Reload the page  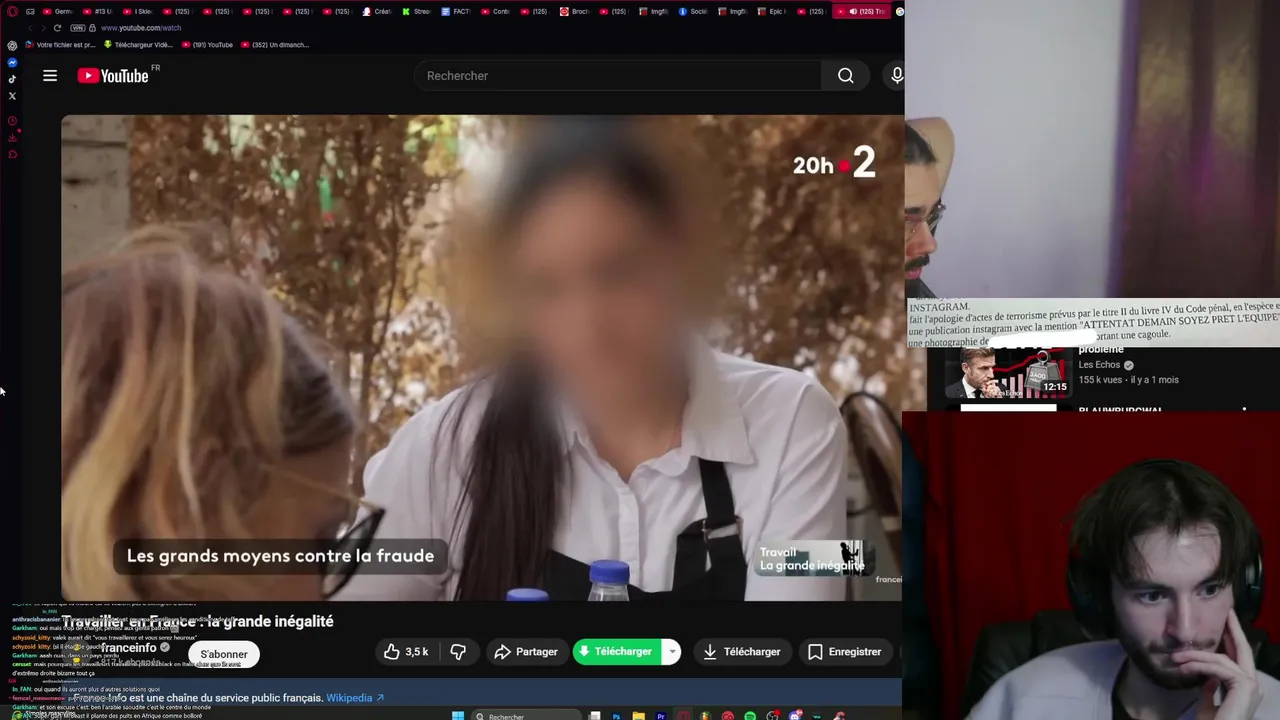[57, 28]
